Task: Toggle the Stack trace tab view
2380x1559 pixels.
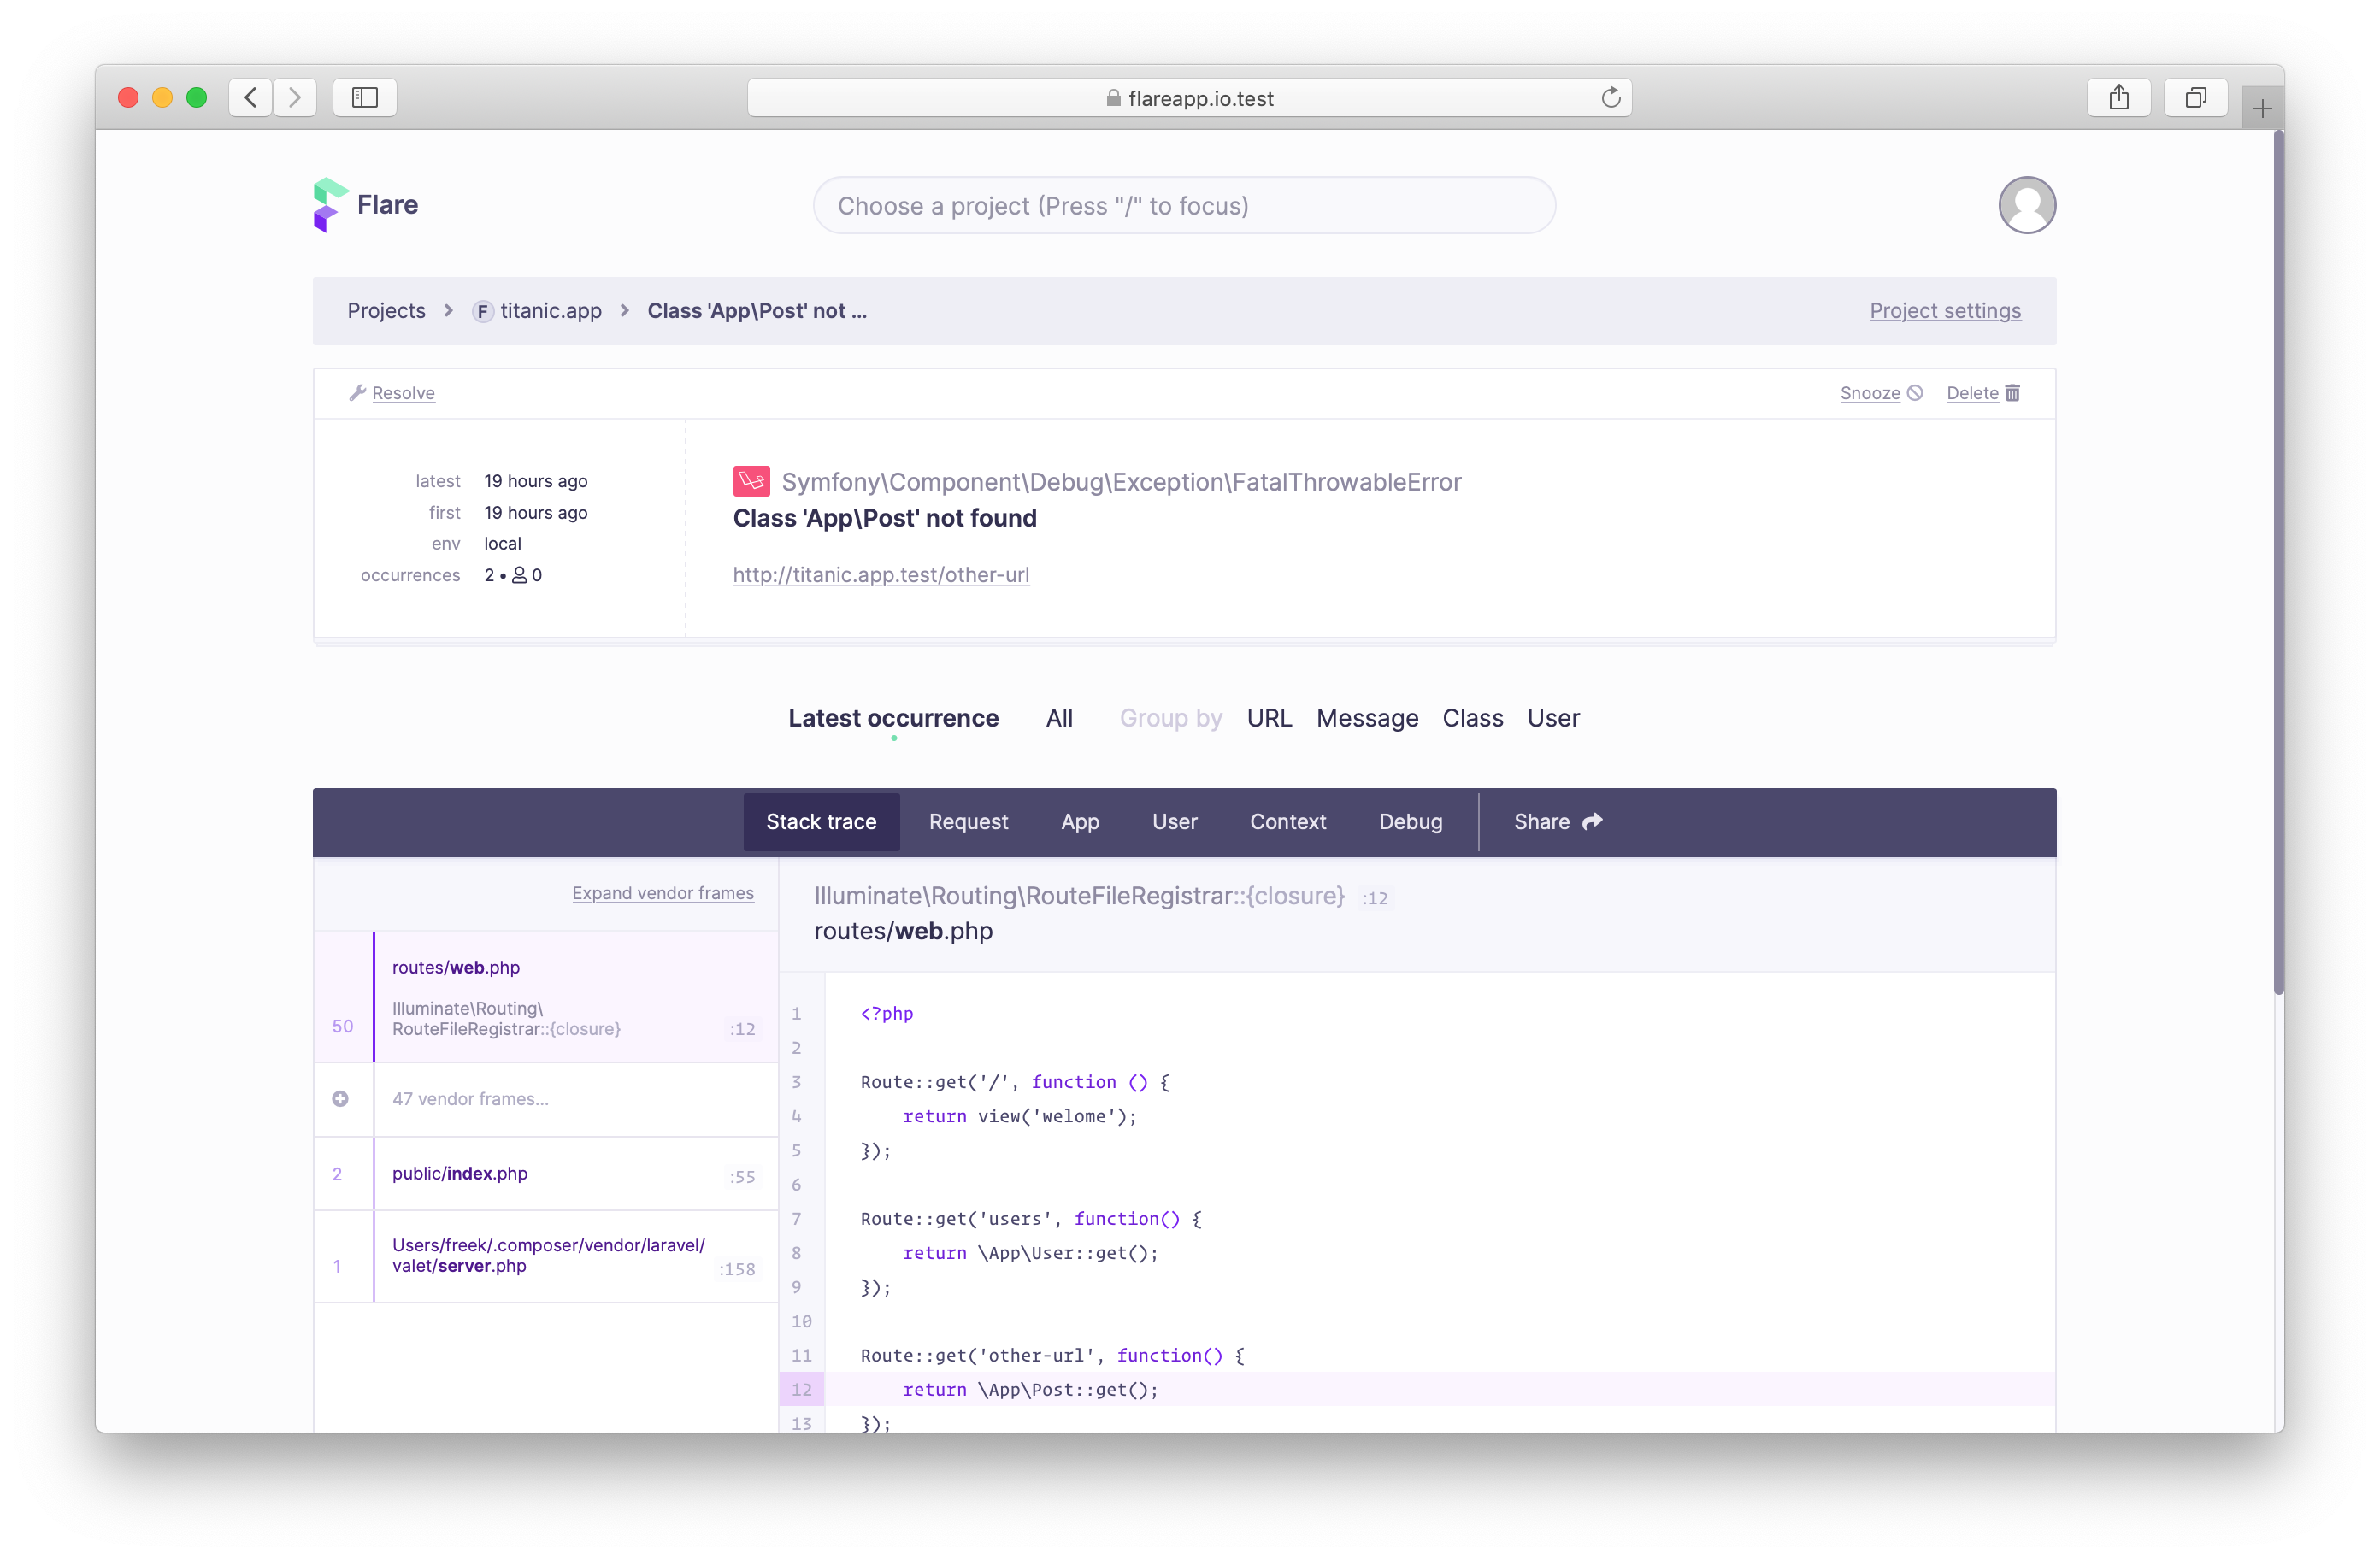Action: 822,820
